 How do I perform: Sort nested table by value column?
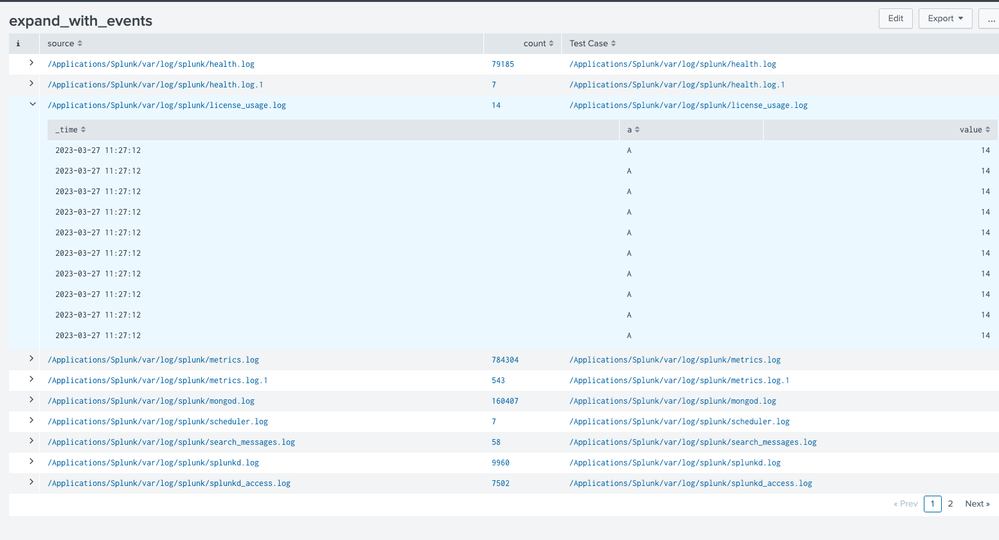coord(976,129)
